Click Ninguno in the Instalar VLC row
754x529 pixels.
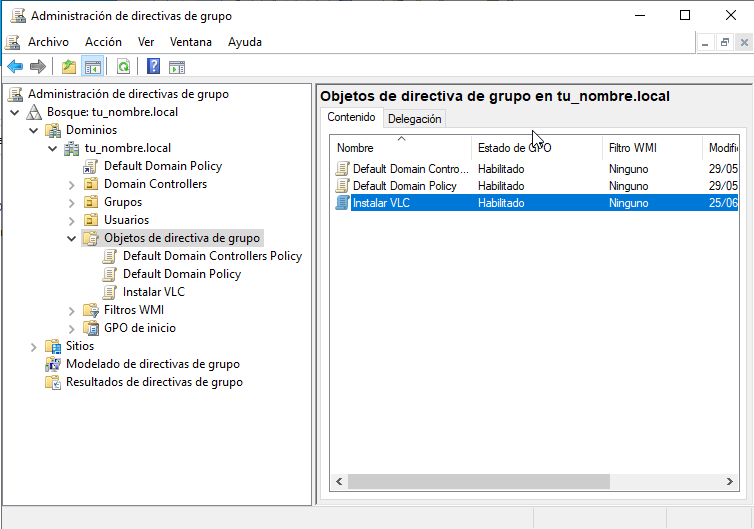coord(628,202)
